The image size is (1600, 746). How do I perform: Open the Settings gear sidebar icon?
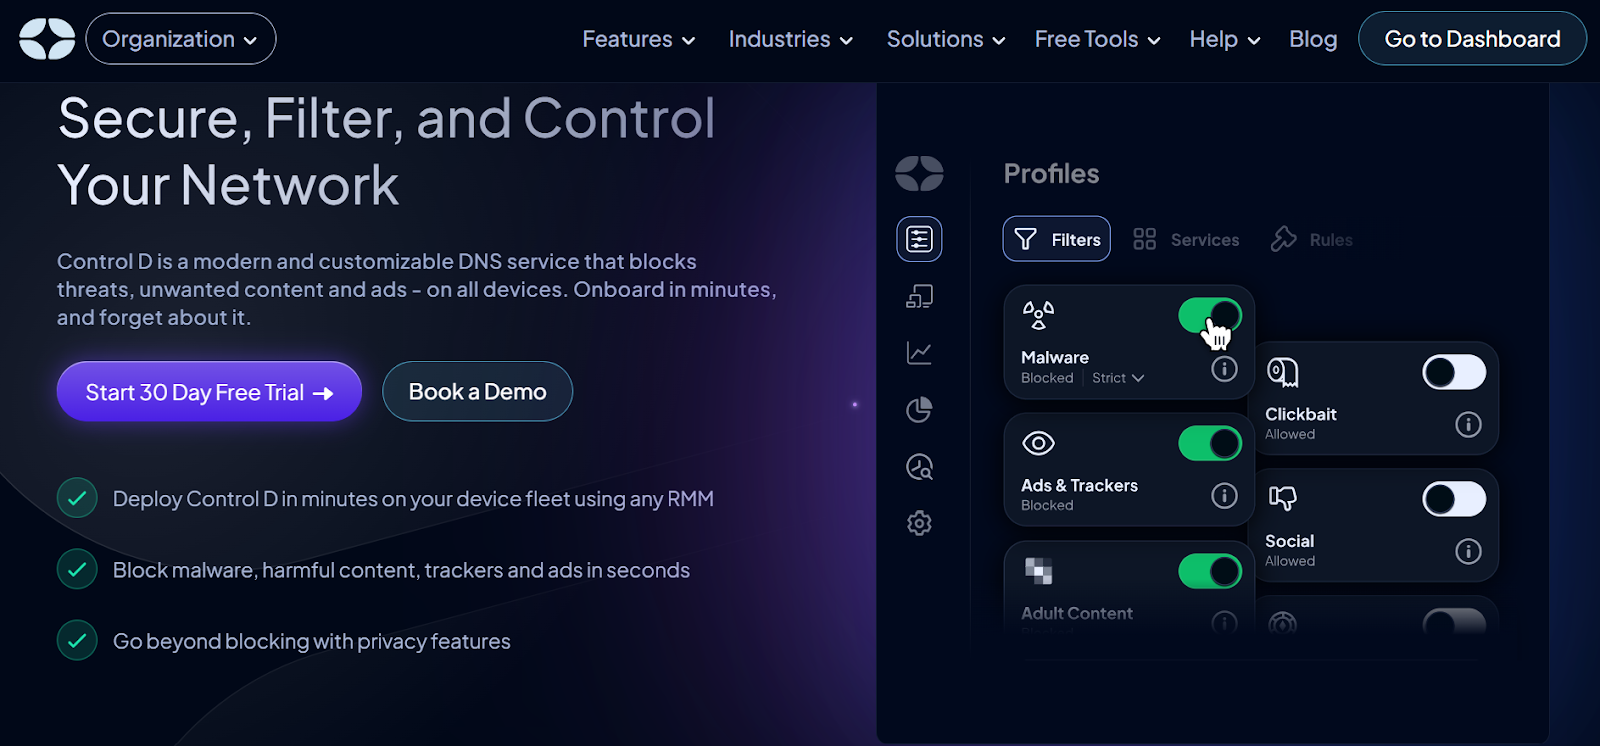(919, 523)
